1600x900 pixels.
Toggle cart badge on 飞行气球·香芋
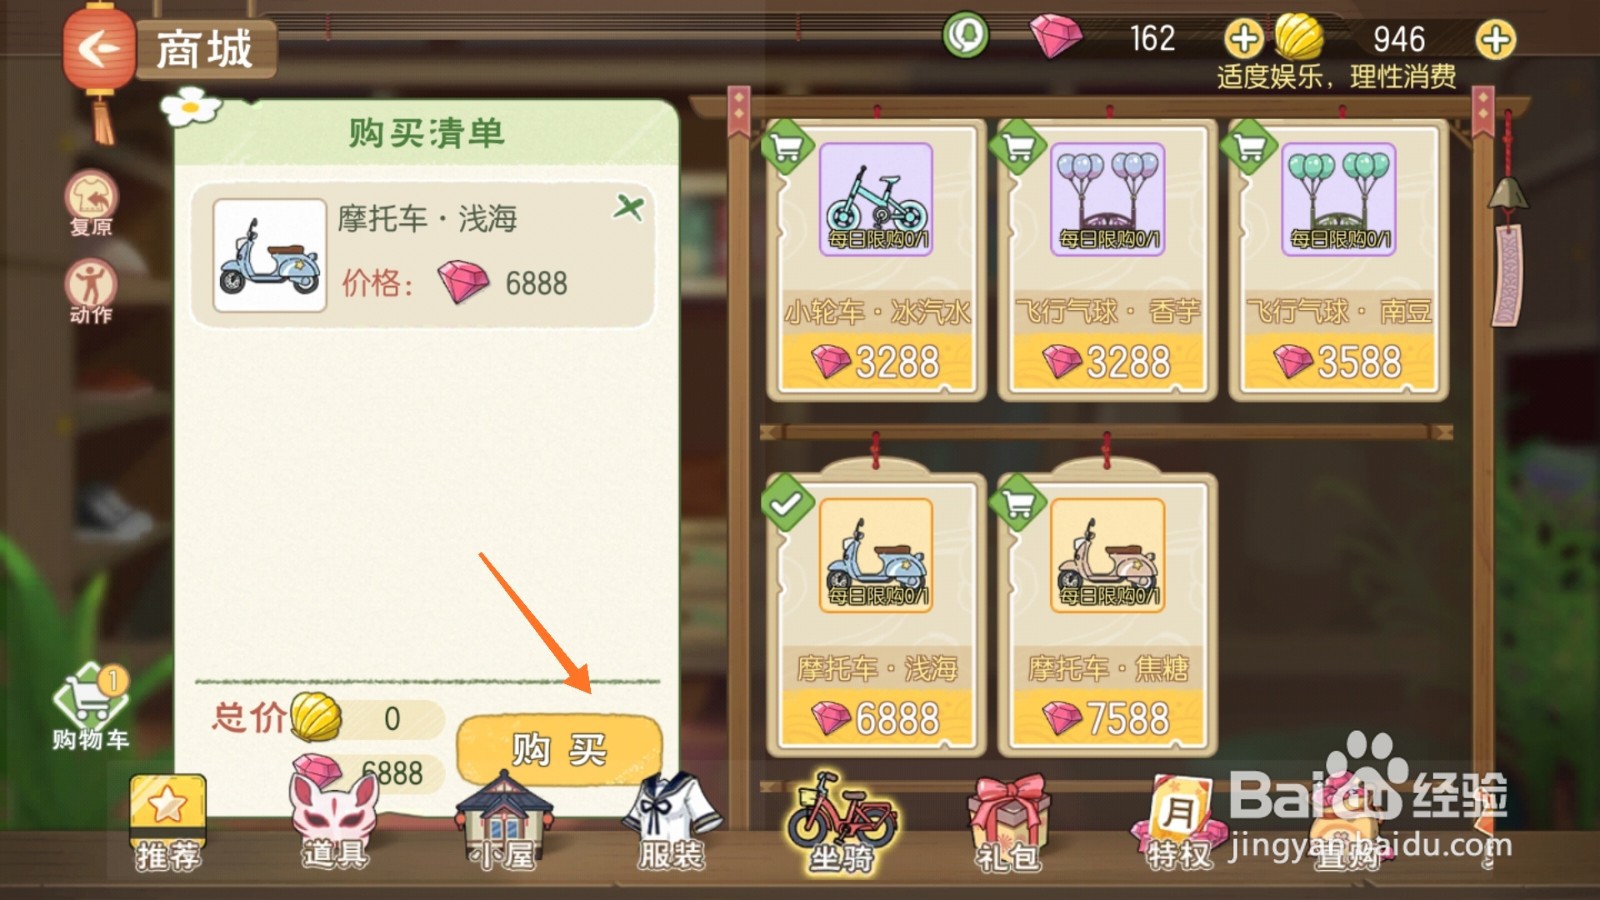pos(1017,147)
